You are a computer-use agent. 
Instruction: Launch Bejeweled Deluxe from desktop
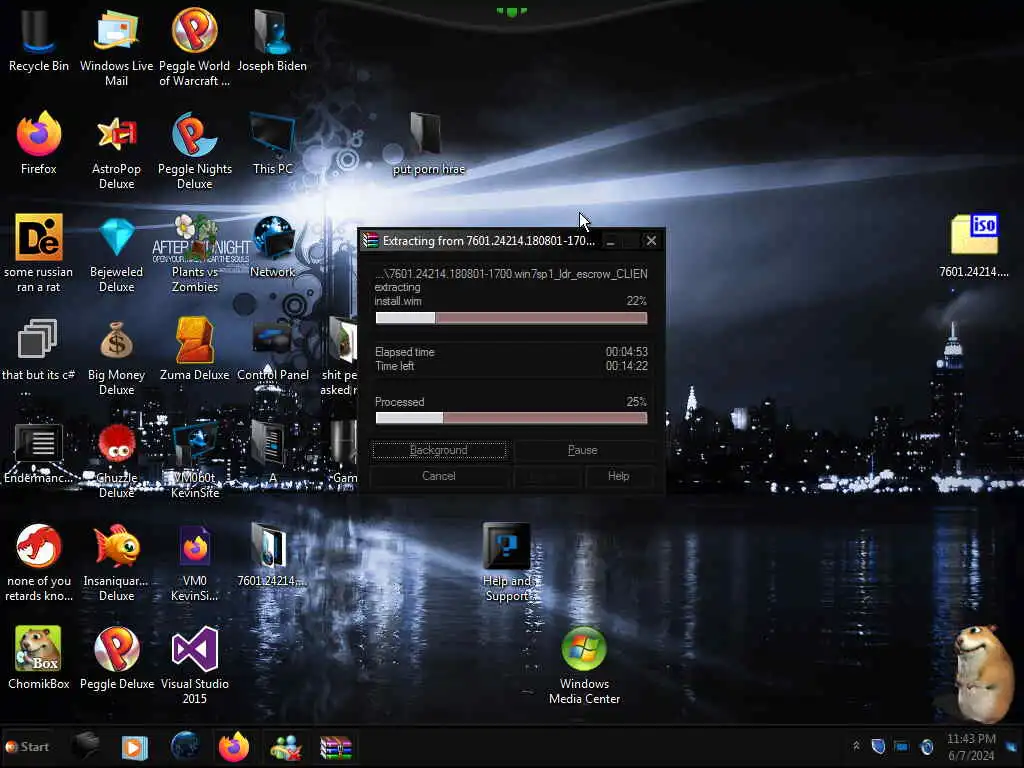[x=116, y=253]
